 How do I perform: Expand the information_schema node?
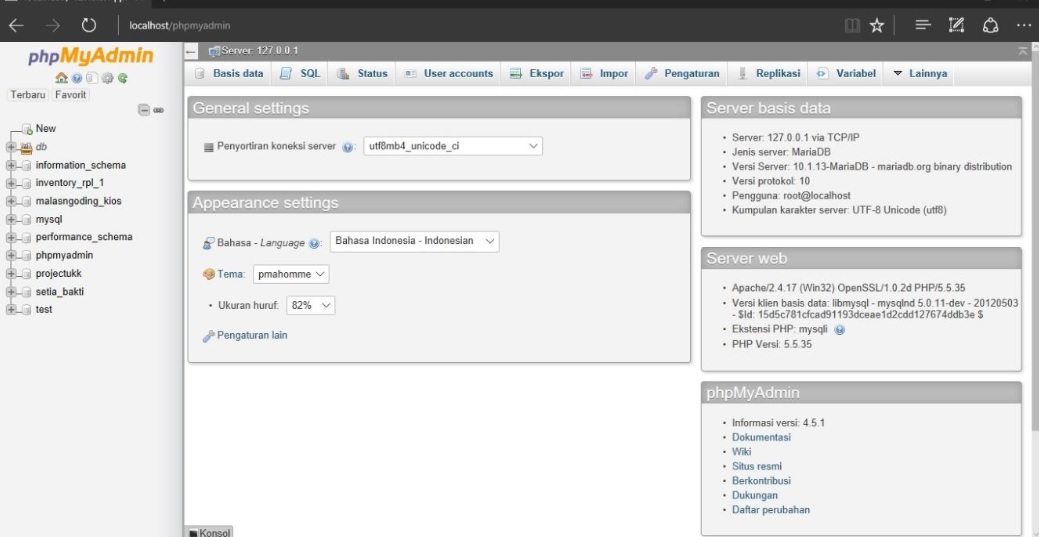coord(11,165)
